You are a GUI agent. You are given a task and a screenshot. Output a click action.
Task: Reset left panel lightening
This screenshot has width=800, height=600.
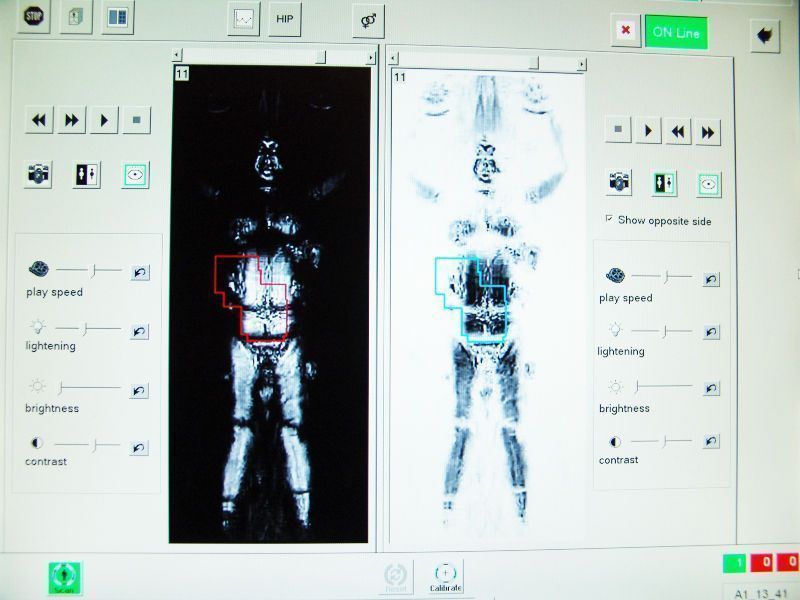(139, 332)
